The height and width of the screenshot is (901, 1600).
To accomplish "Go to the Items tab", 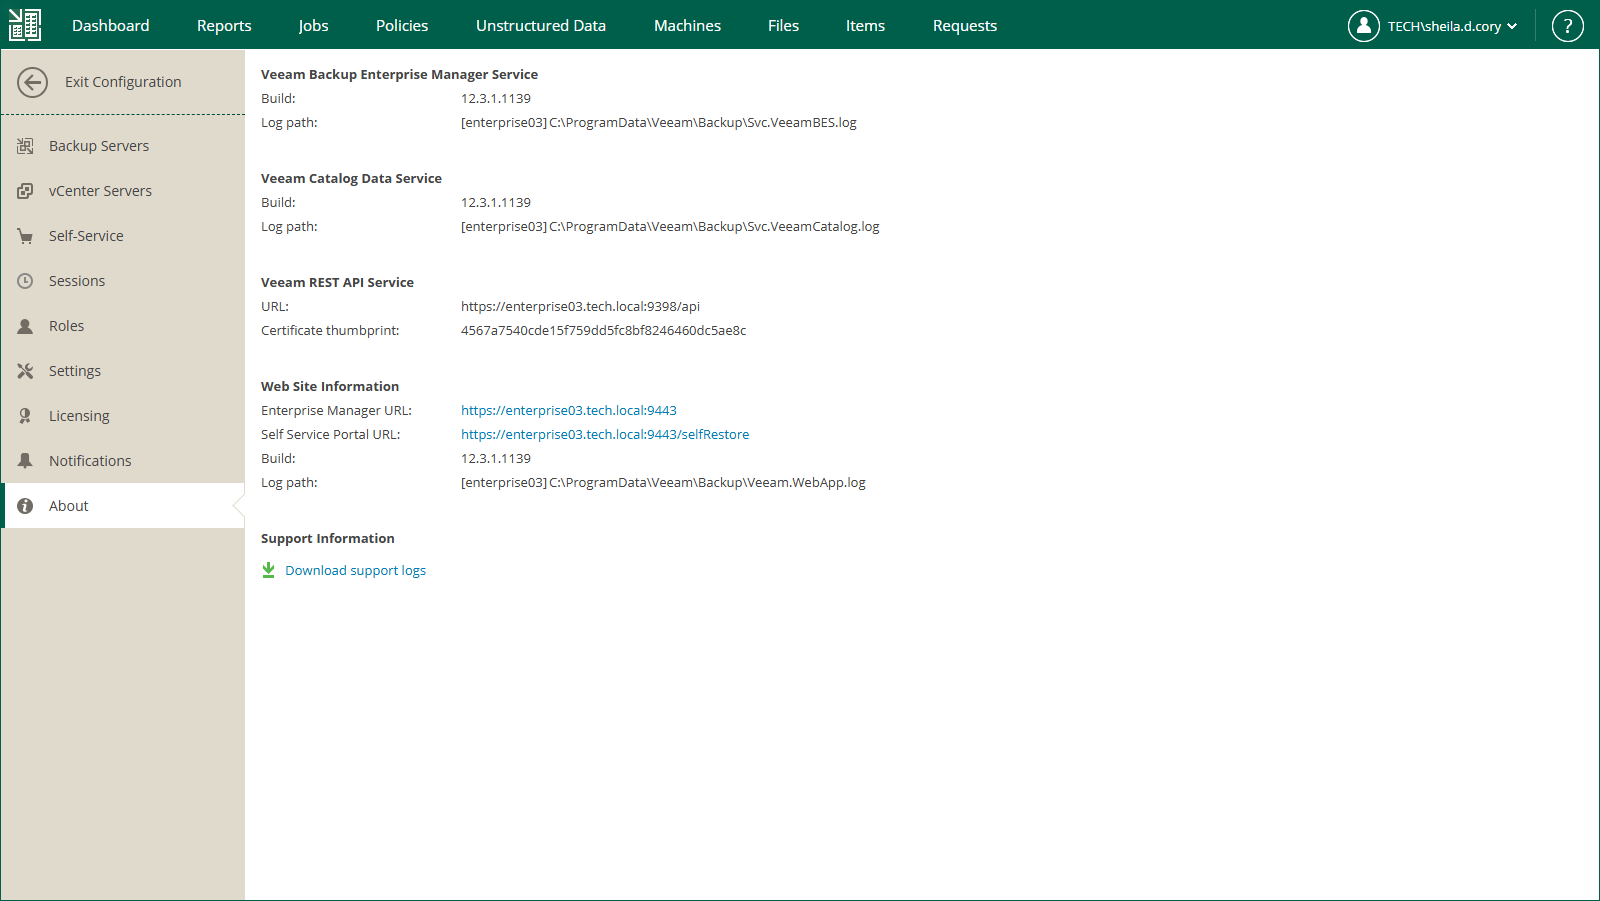I will 865,26.
